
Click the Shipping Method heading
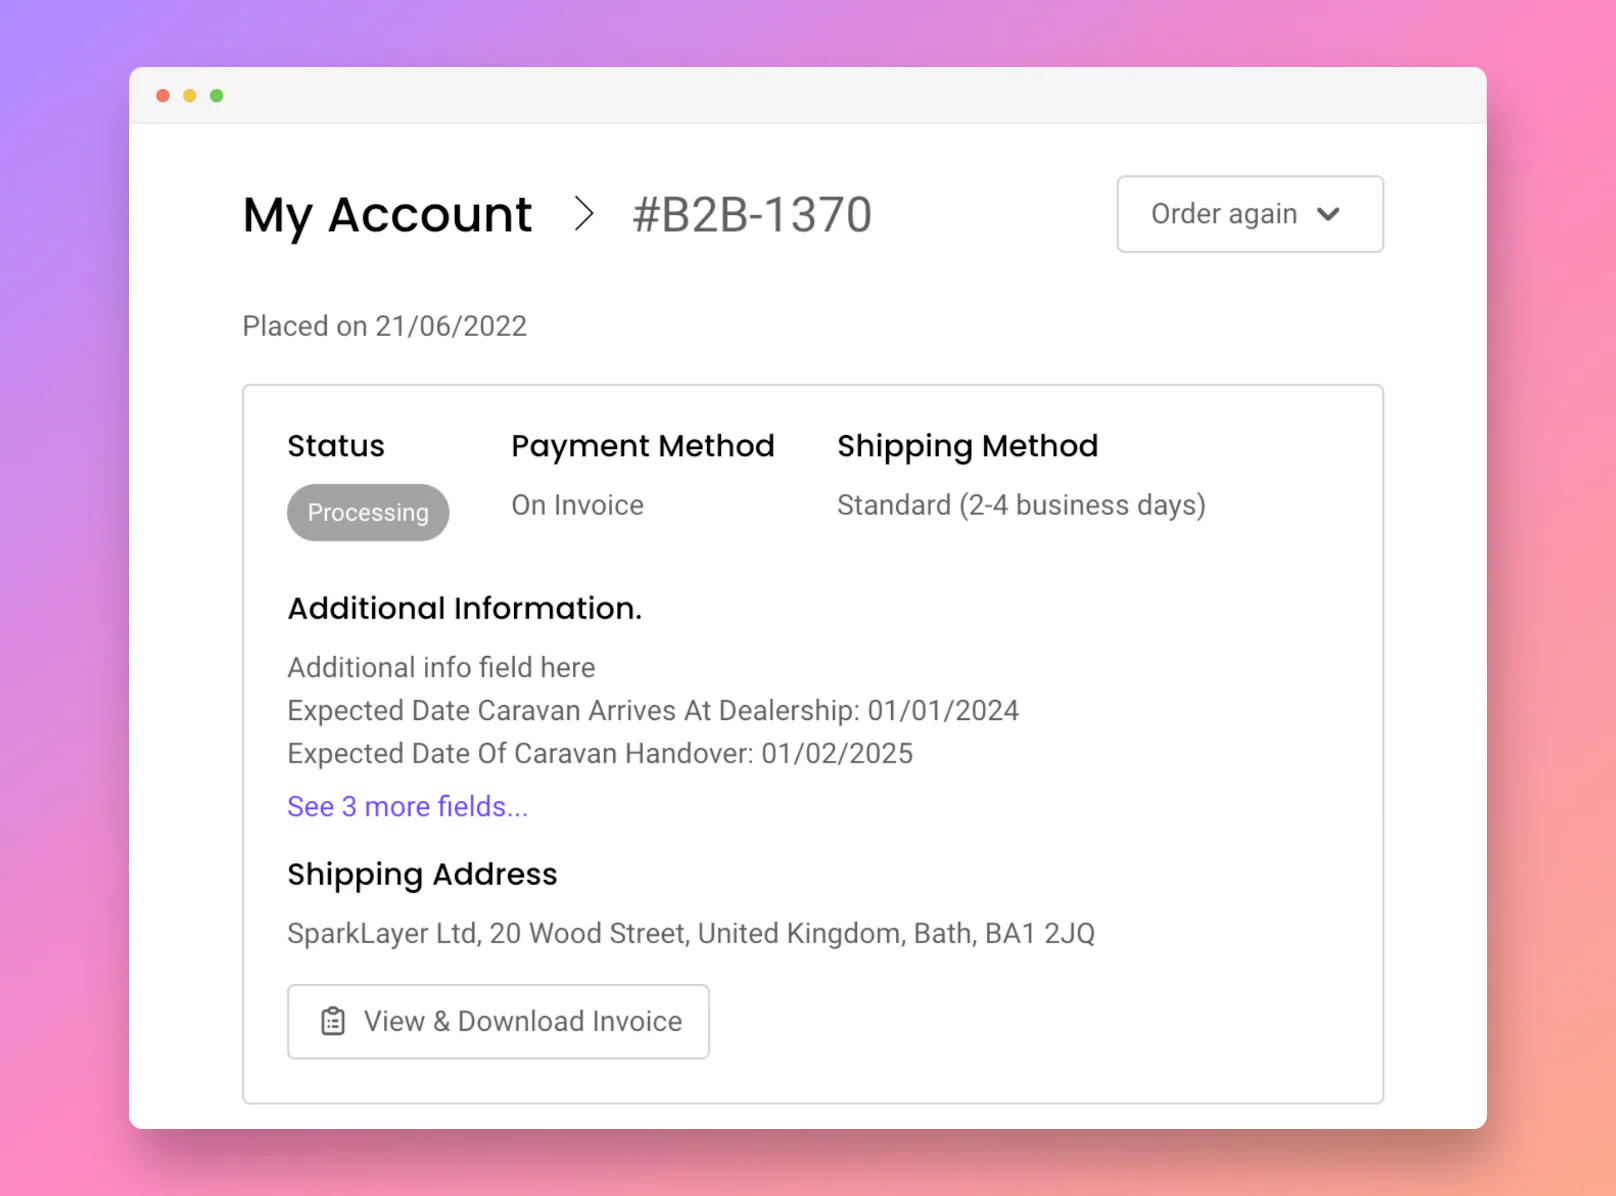(x=967, y=446)
